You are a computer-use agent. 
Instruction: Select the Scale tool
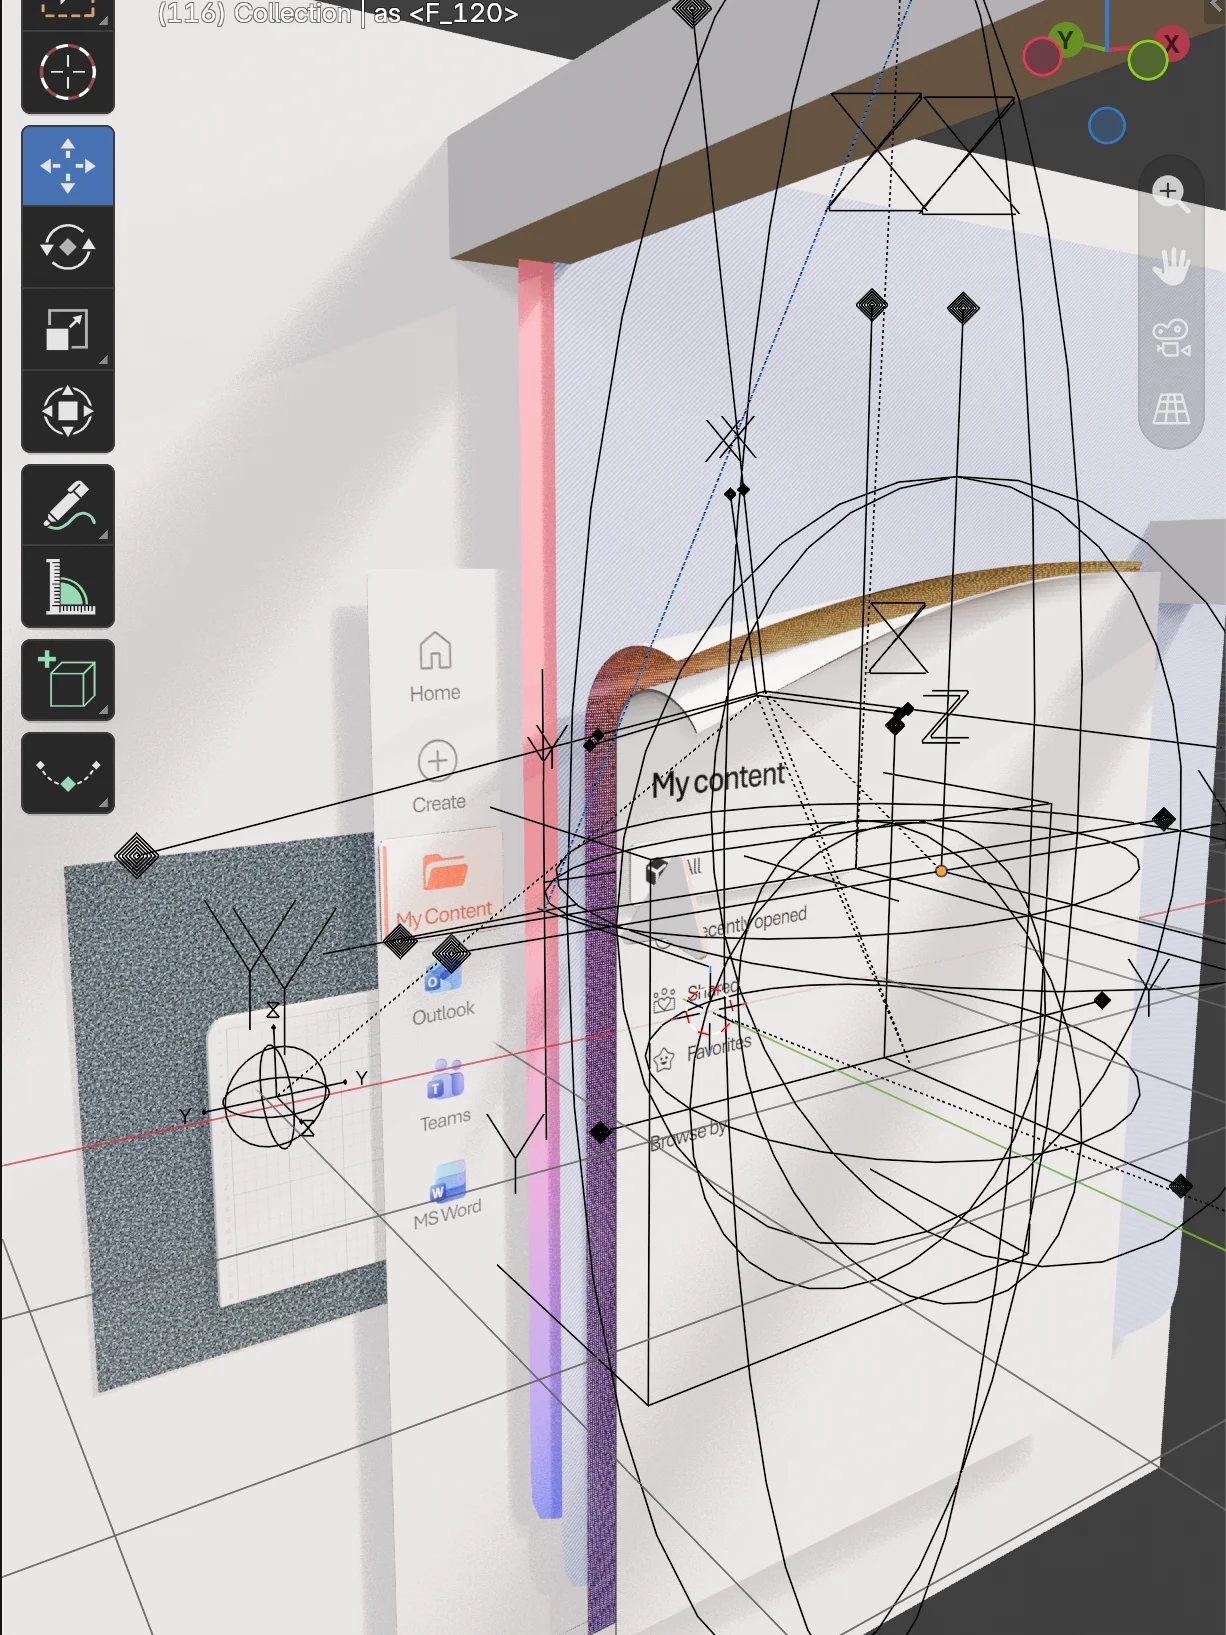pos(68,329)
